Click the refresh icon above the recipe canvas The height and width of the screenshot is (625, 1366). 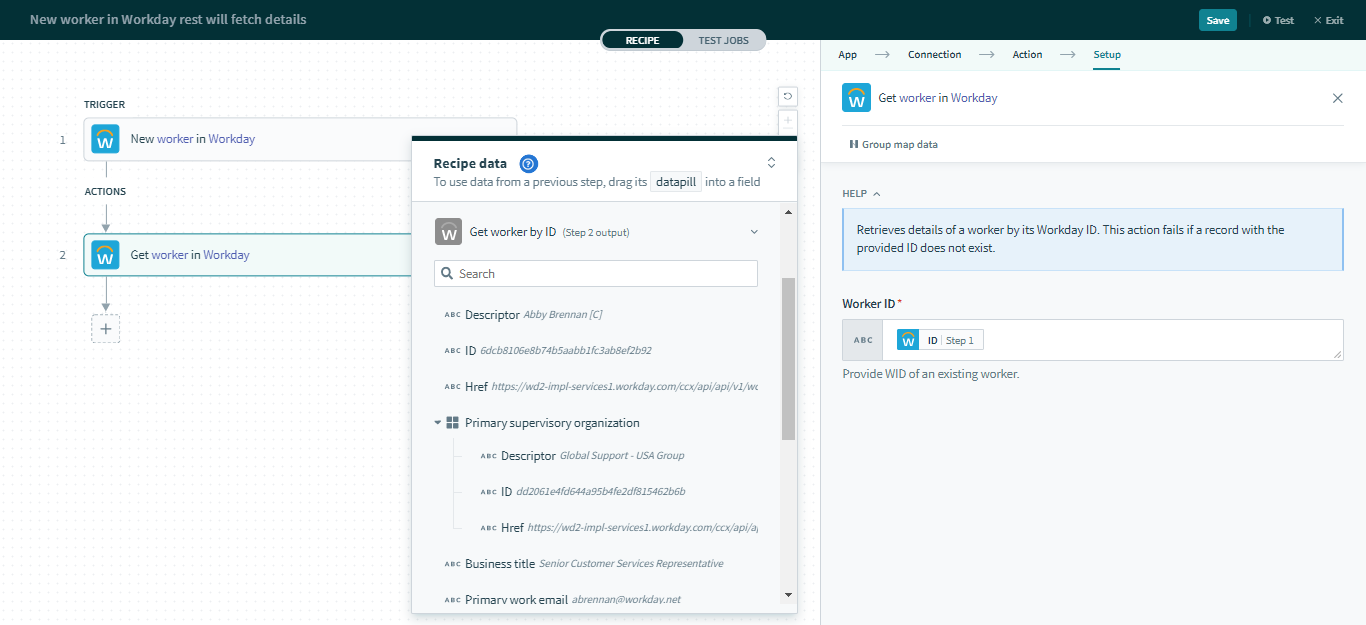[x=788, y=96]
